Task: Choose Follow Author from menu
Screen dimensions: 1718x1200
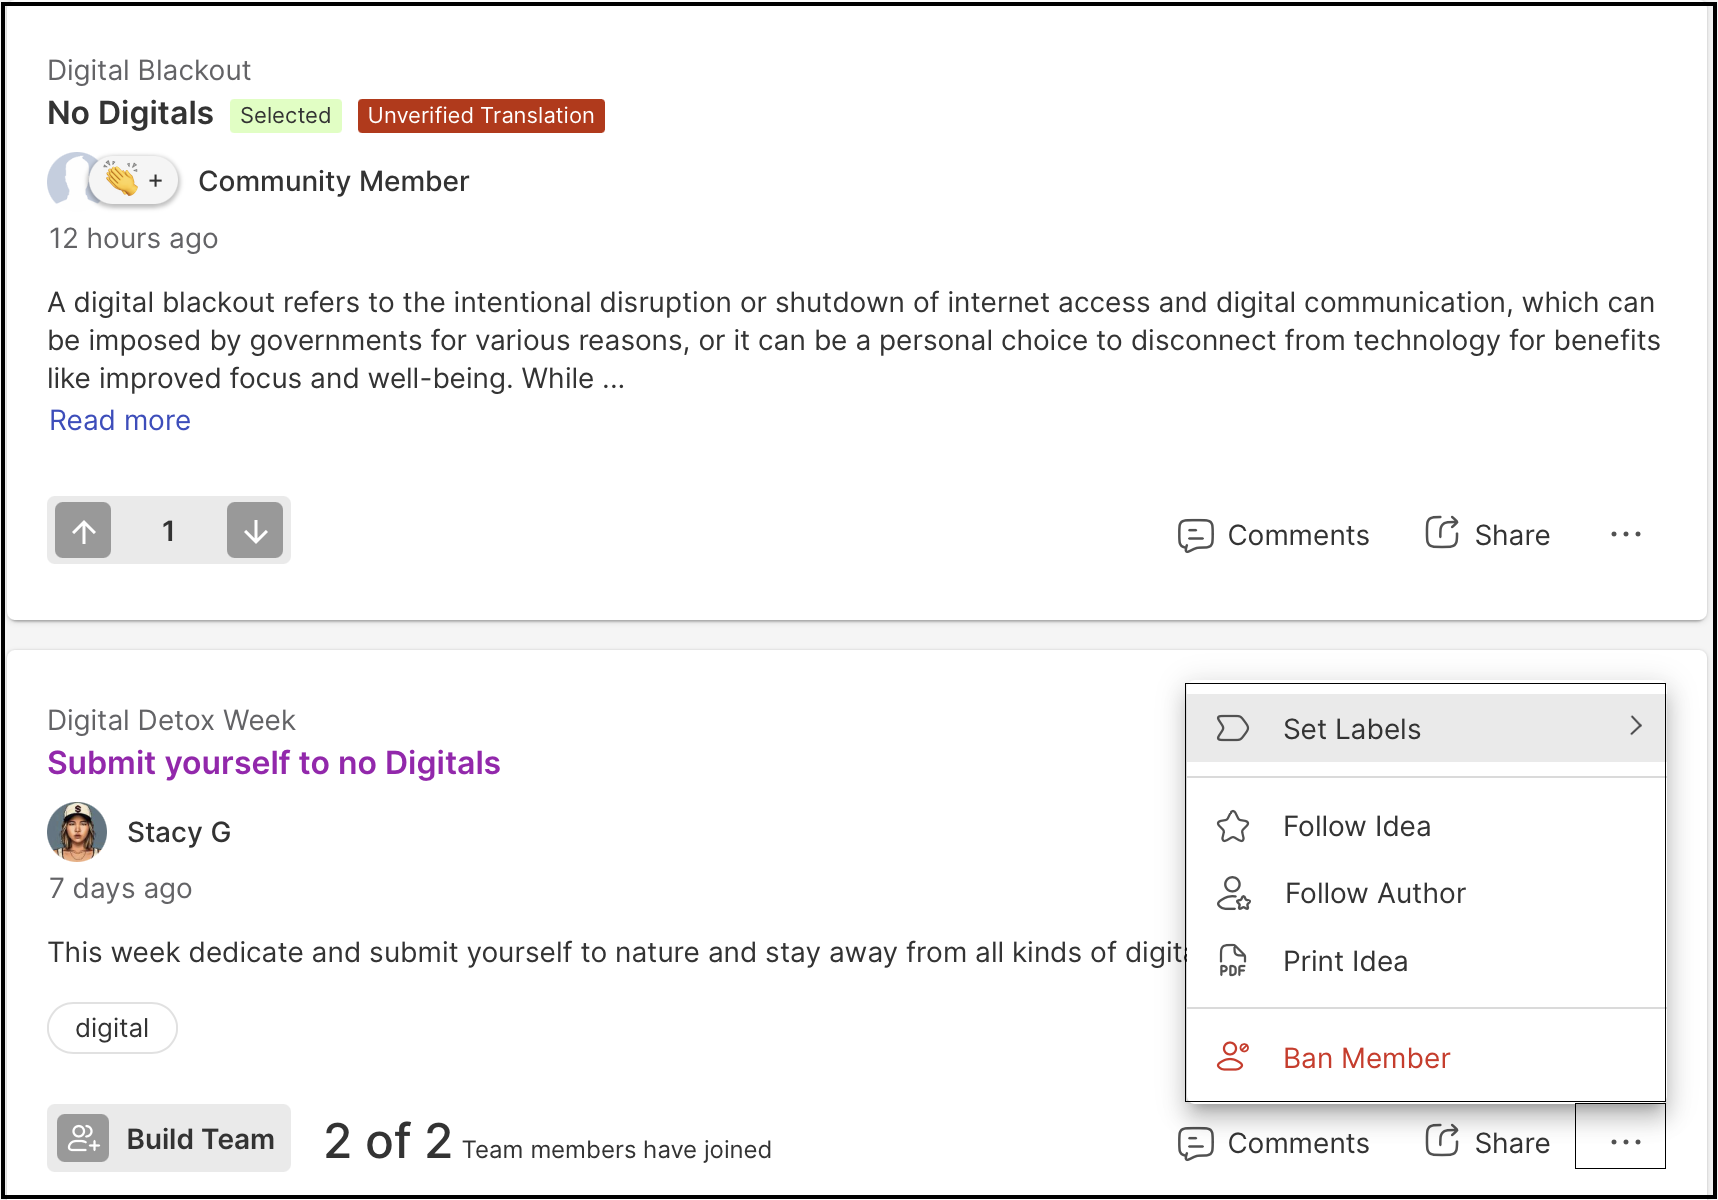Action: pyautogui.click(x=1425, y=893)
